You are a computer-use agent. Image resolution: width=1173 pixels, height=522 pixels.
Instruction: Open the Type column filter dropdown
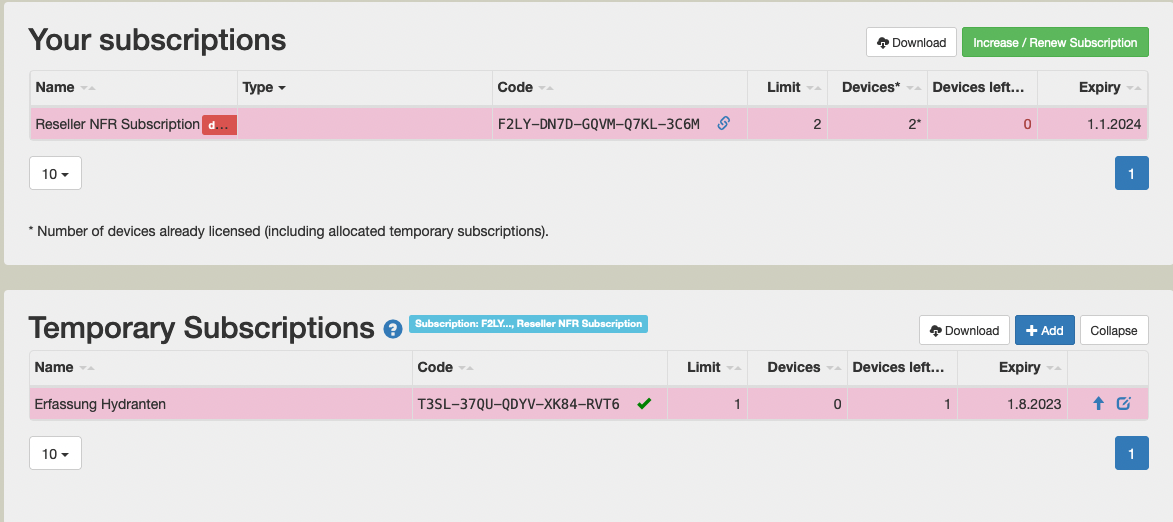[x=264, y=88]
